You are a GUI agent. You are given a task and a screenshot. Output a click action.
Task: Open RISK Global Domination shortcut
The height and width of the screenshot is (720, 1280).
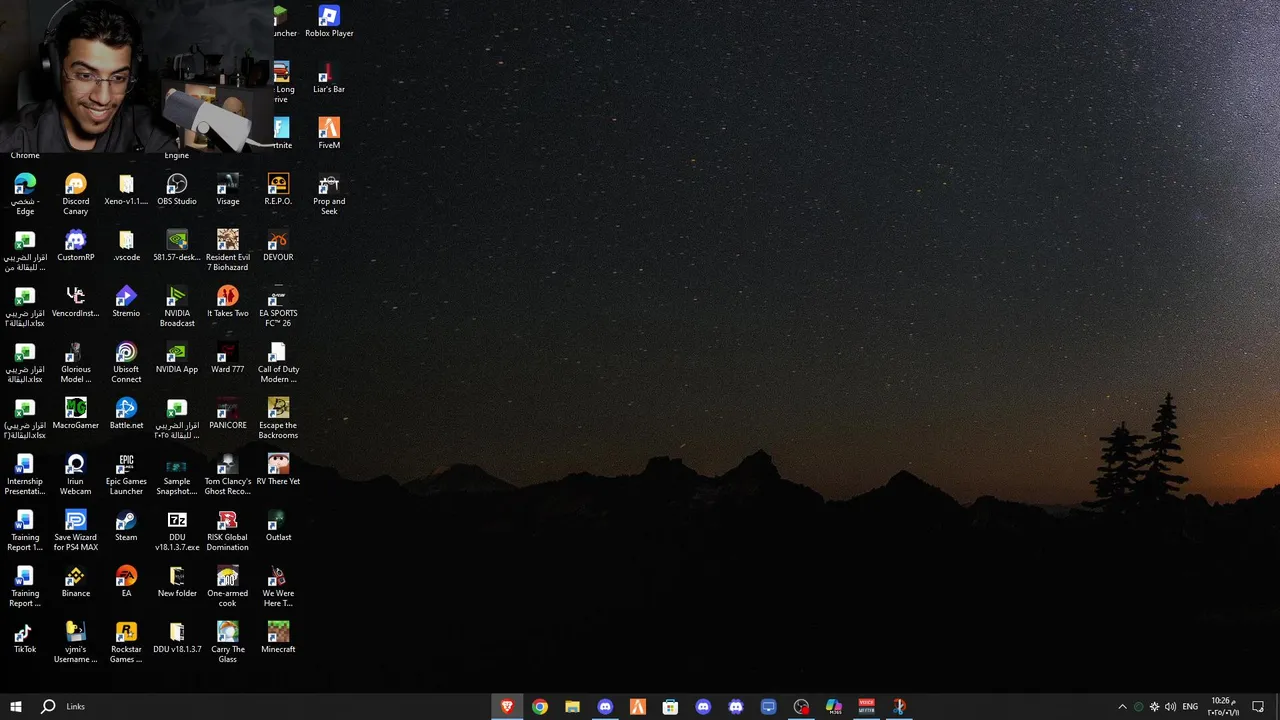tap(228, 531)
